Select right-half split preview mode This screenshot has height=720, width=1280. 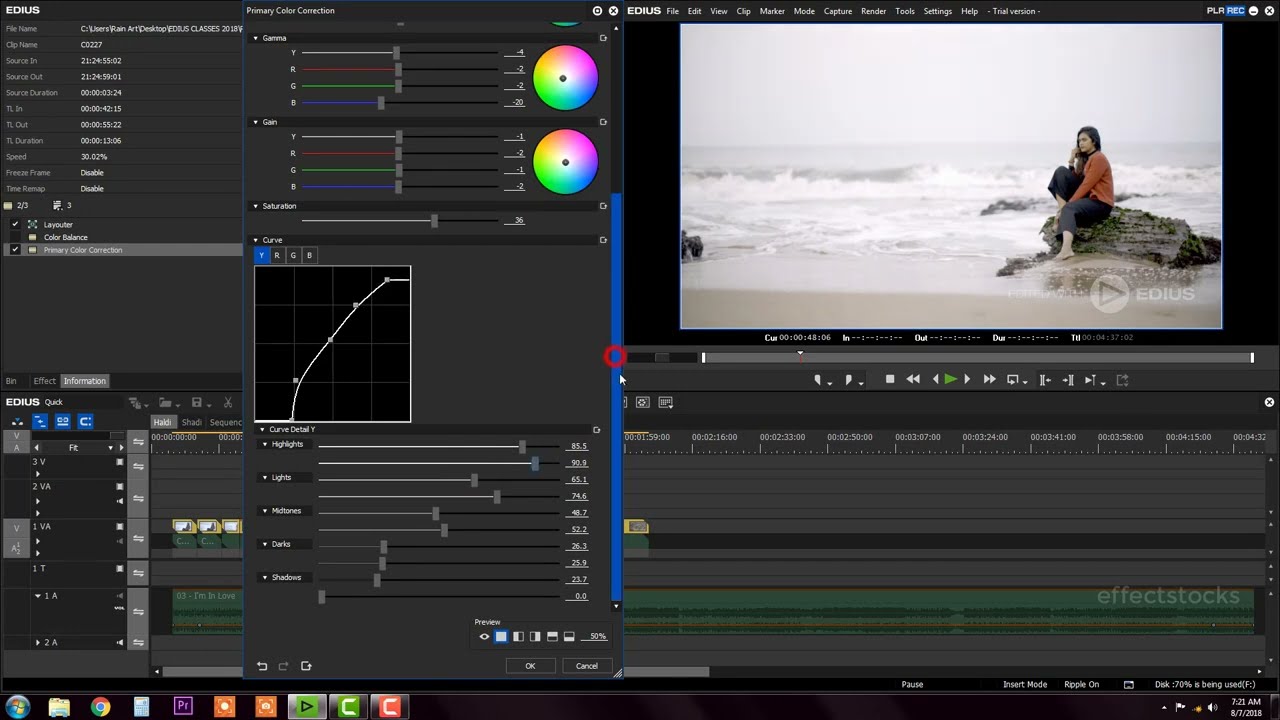(535, 637)
